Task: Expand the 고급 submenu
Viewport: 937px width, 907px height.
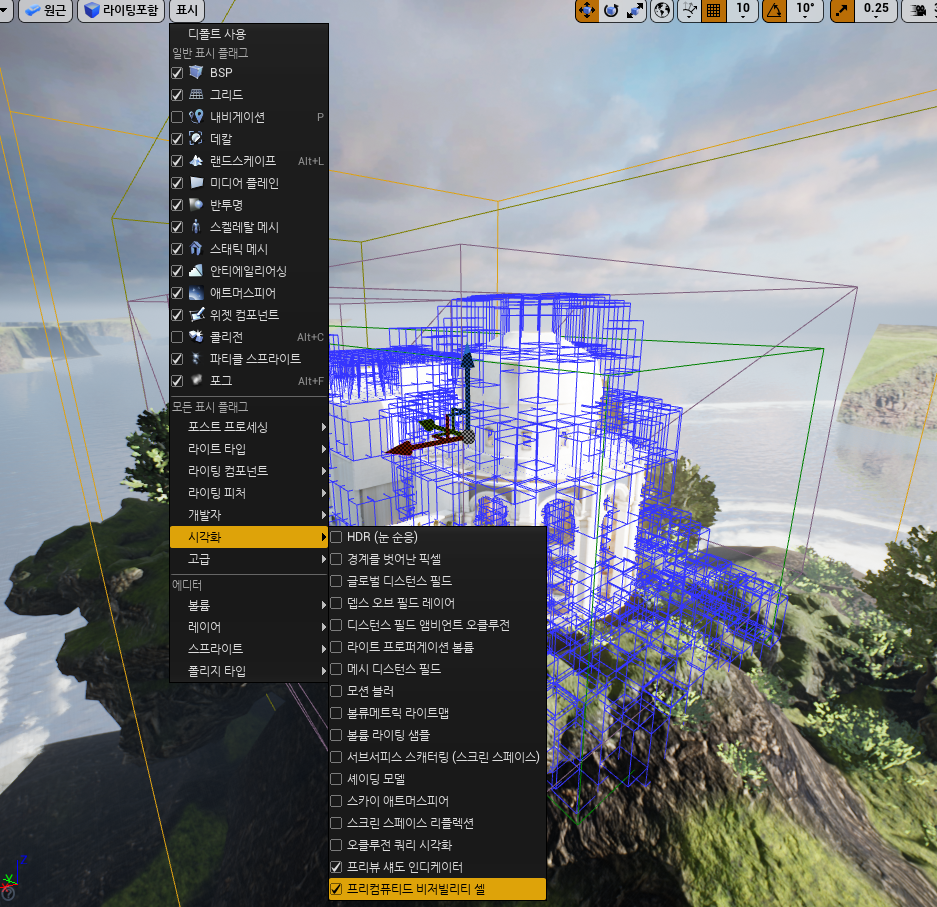Action: point(249,559)
